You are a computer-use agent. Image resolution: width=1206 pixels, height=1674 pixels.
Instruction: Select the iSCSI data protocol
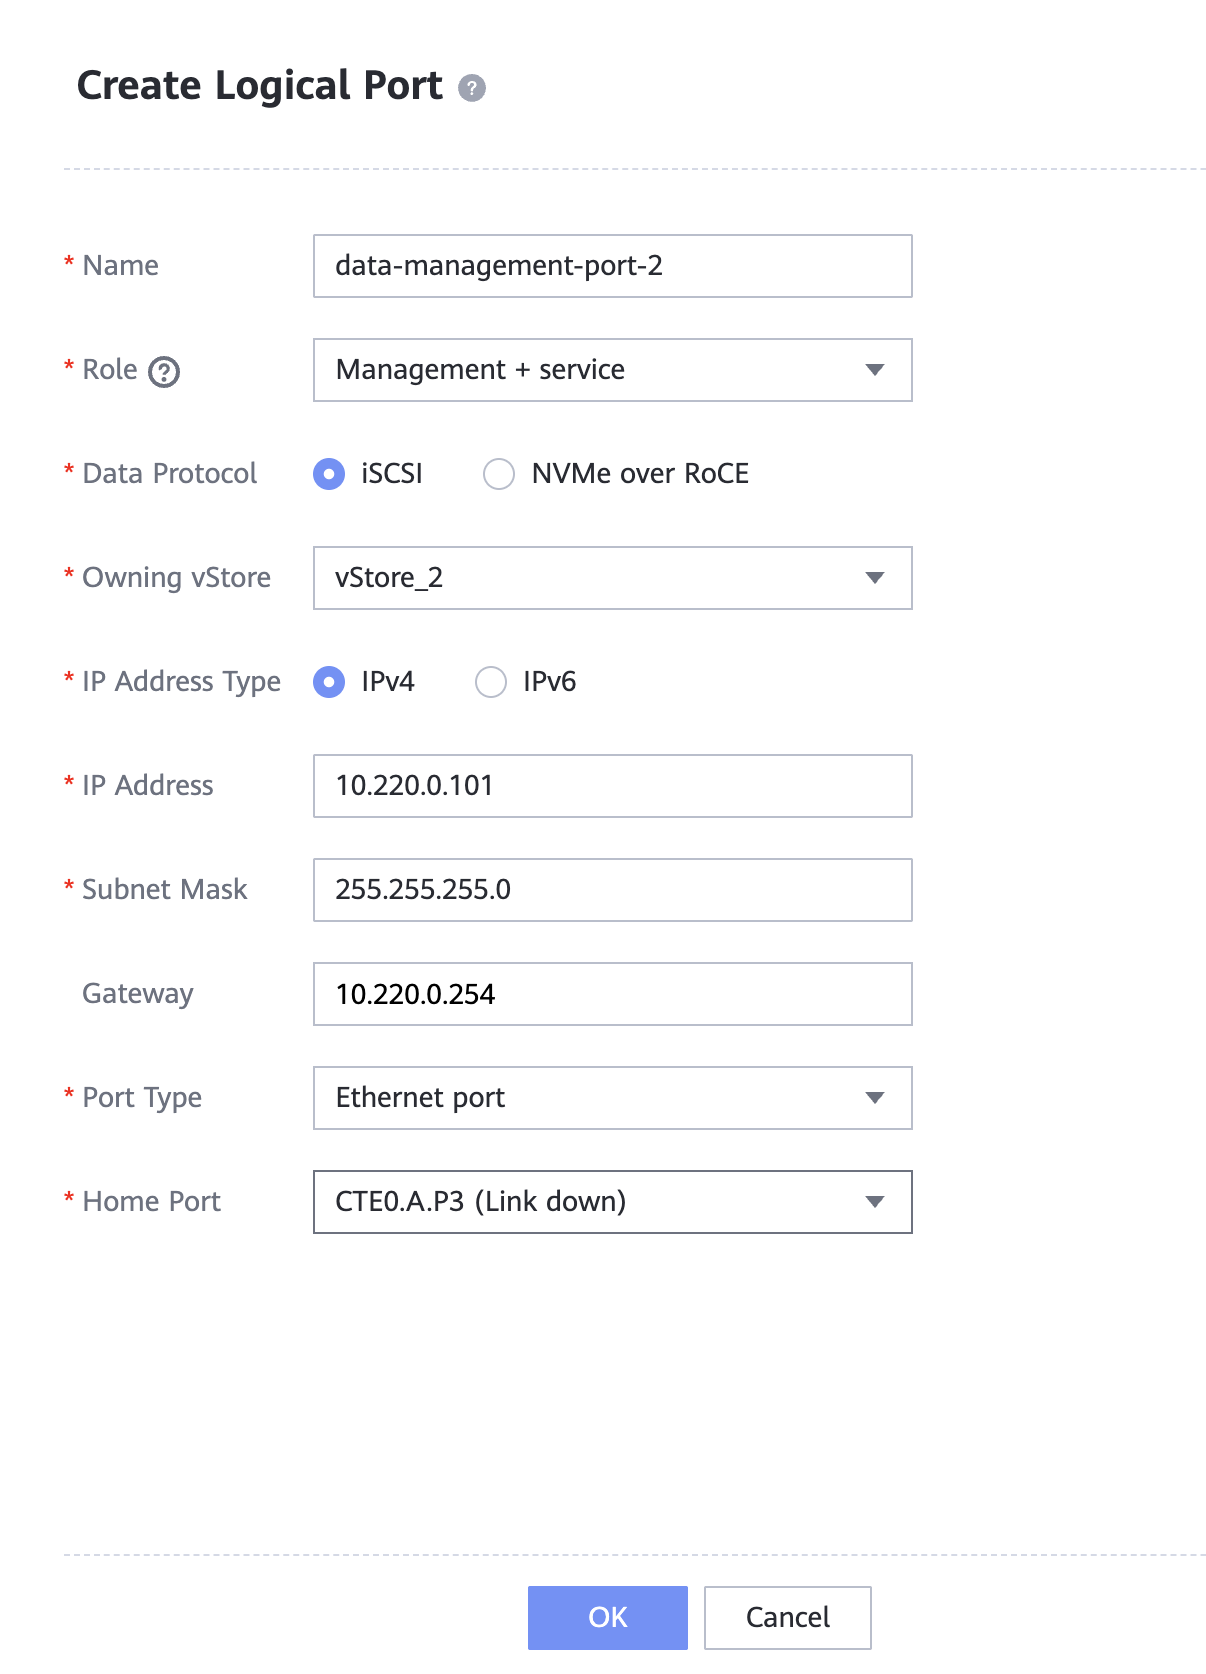[329, 474]
